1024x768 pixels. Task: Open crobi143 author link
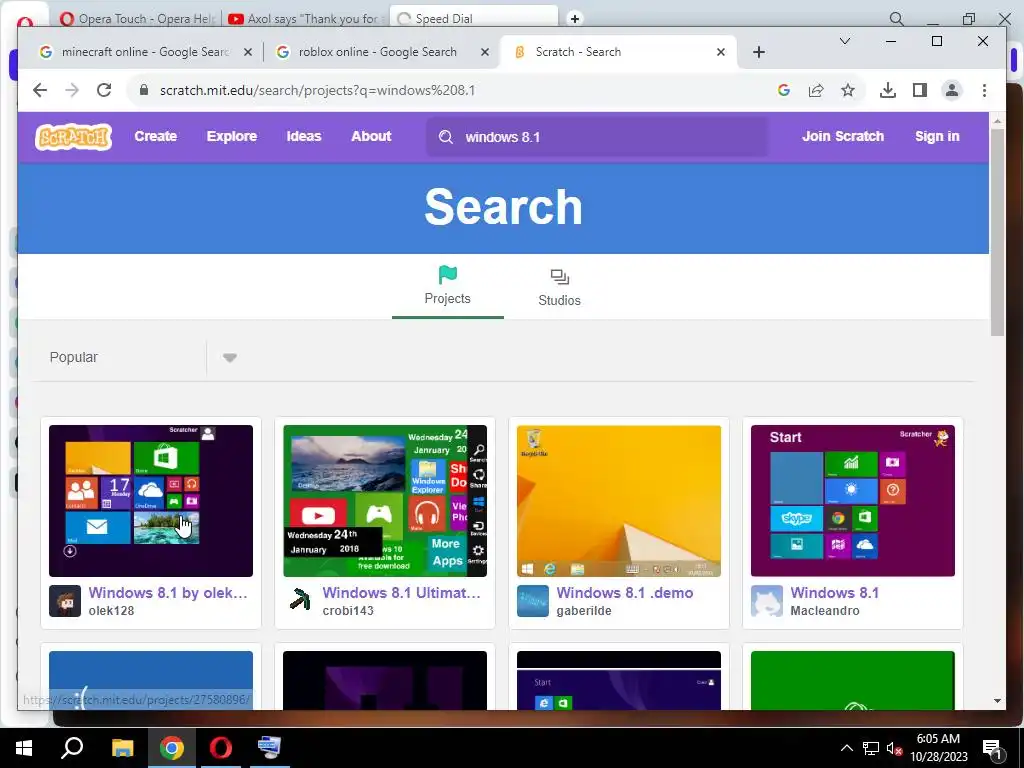click(x=348, y=611)
